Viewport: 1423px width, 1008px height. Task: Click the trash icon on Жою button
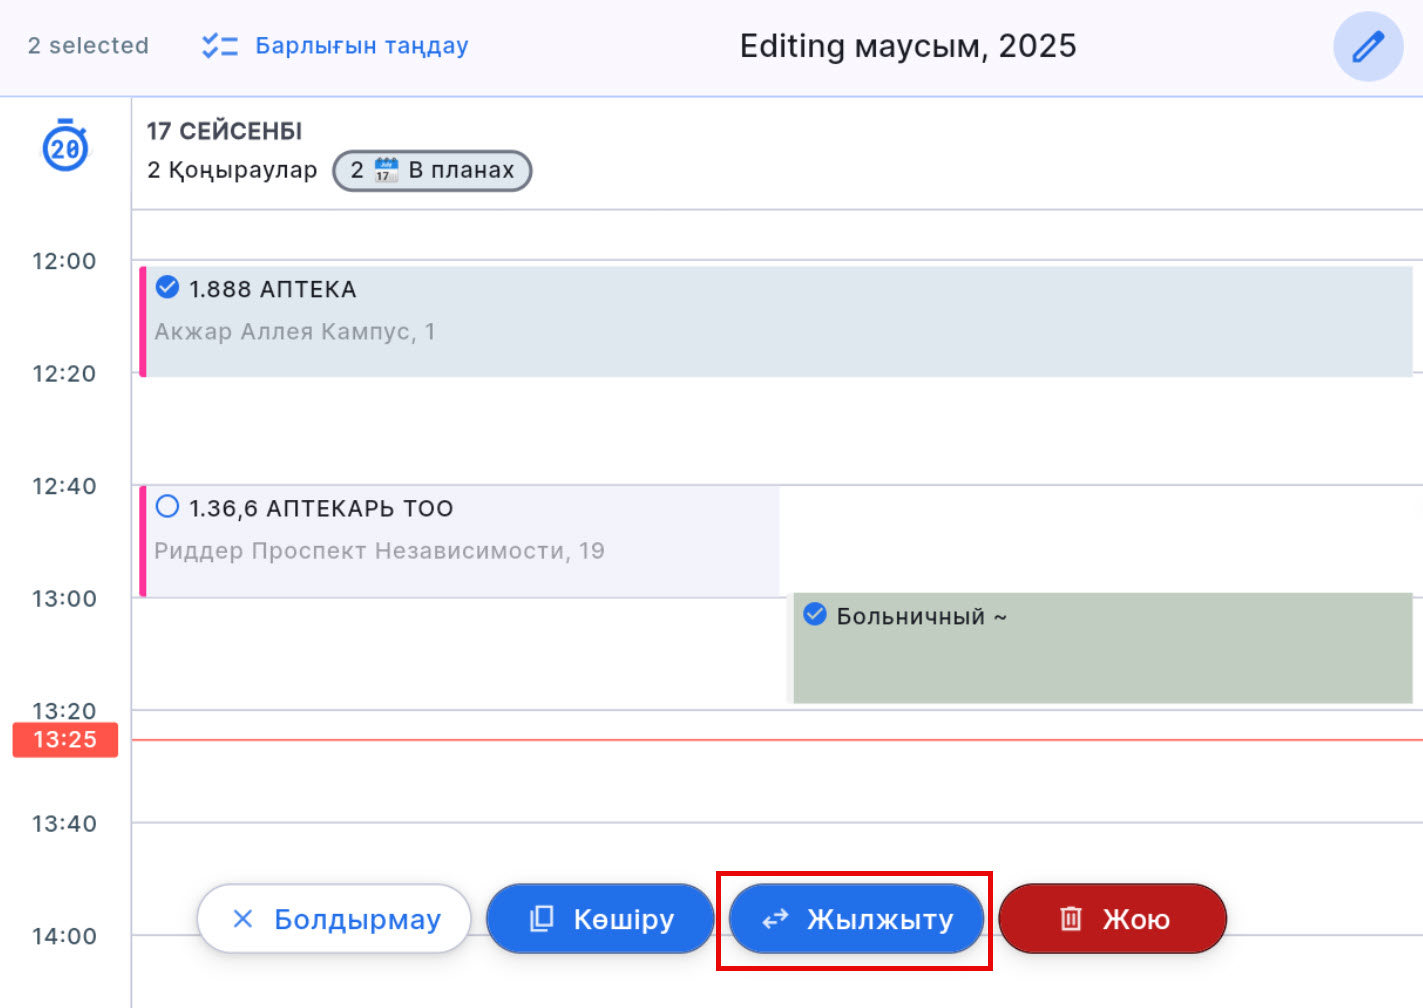[1071, 918]
